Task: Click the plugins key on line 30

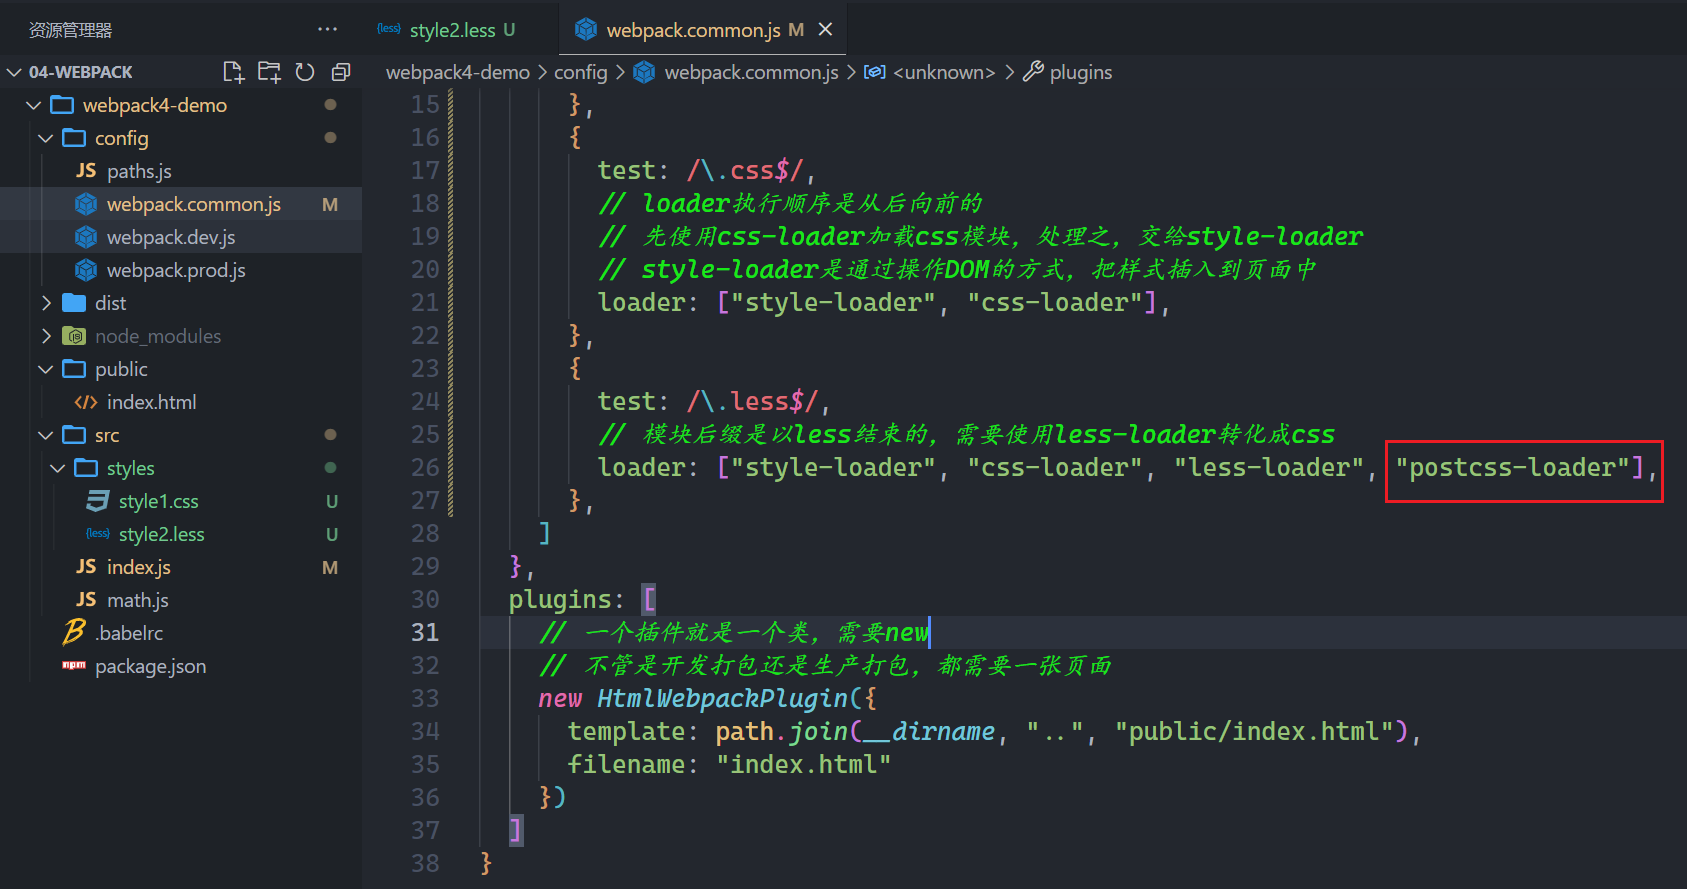Action: pos(560,600)
